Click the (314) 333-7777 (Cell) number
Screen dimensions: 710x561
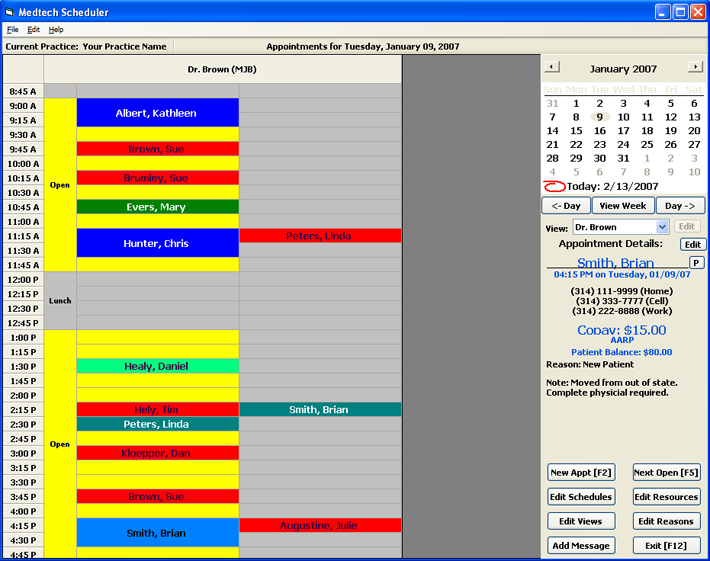click(622, 301)
